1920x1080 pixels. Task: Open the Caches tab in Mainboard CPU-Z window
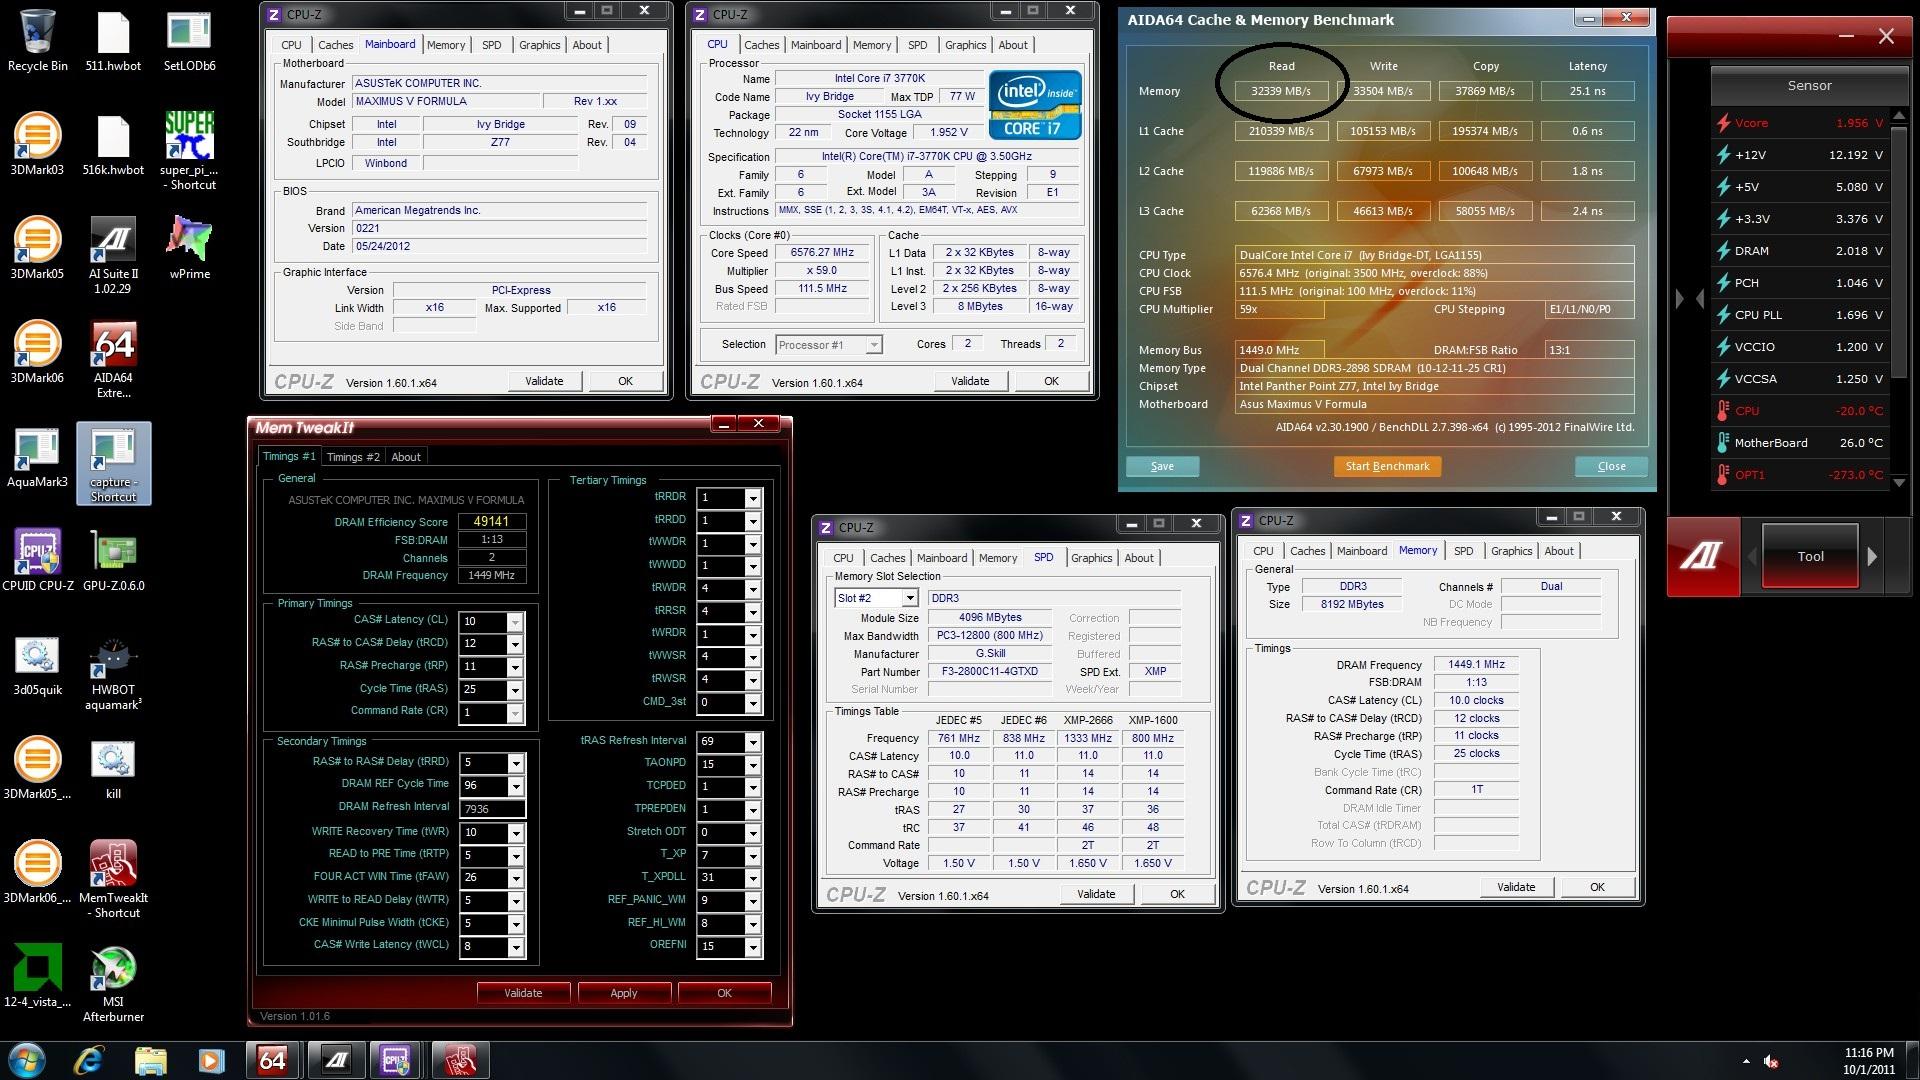(335, 45)
